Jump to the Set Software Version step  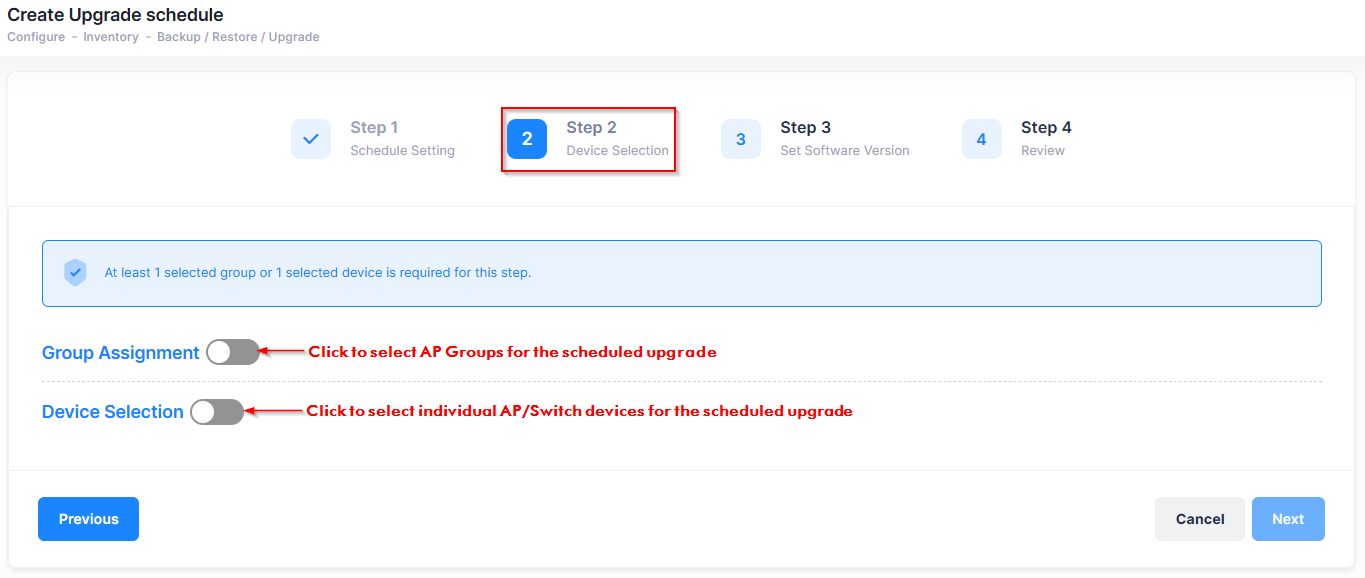pos(845,151)
